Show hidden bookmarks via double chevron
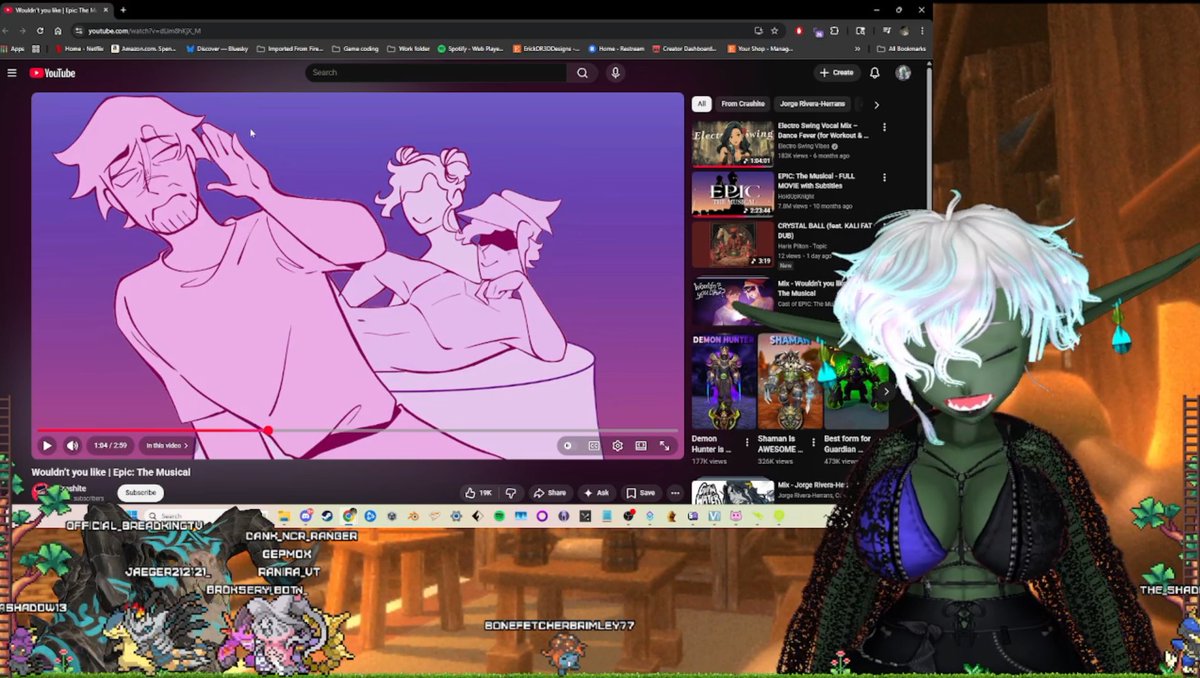 857,48
